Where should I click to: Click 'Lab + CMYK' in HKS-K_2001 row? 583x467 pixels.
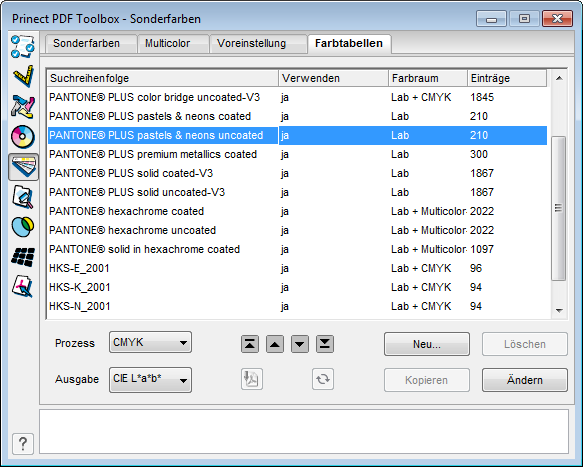click(x=421, y=287)
